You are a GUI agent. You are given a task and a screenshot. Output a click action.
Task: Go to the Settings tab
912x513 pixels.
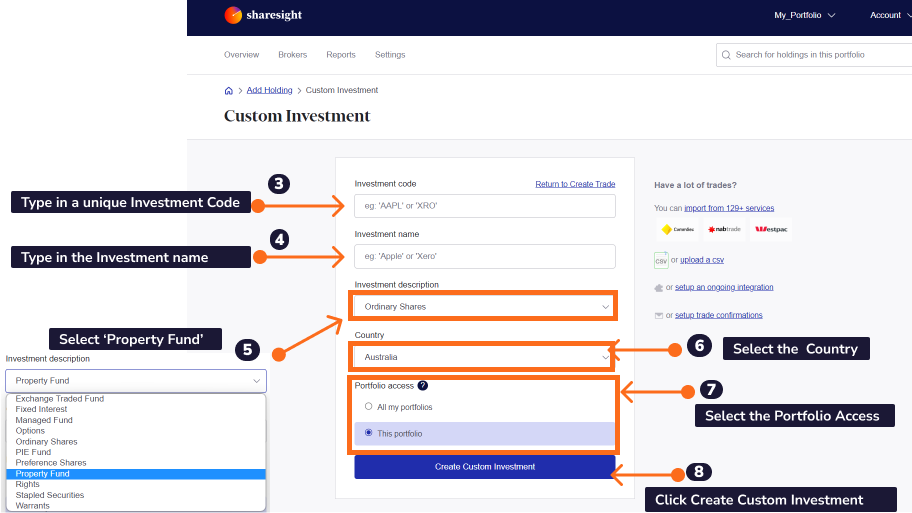point(390,55)
